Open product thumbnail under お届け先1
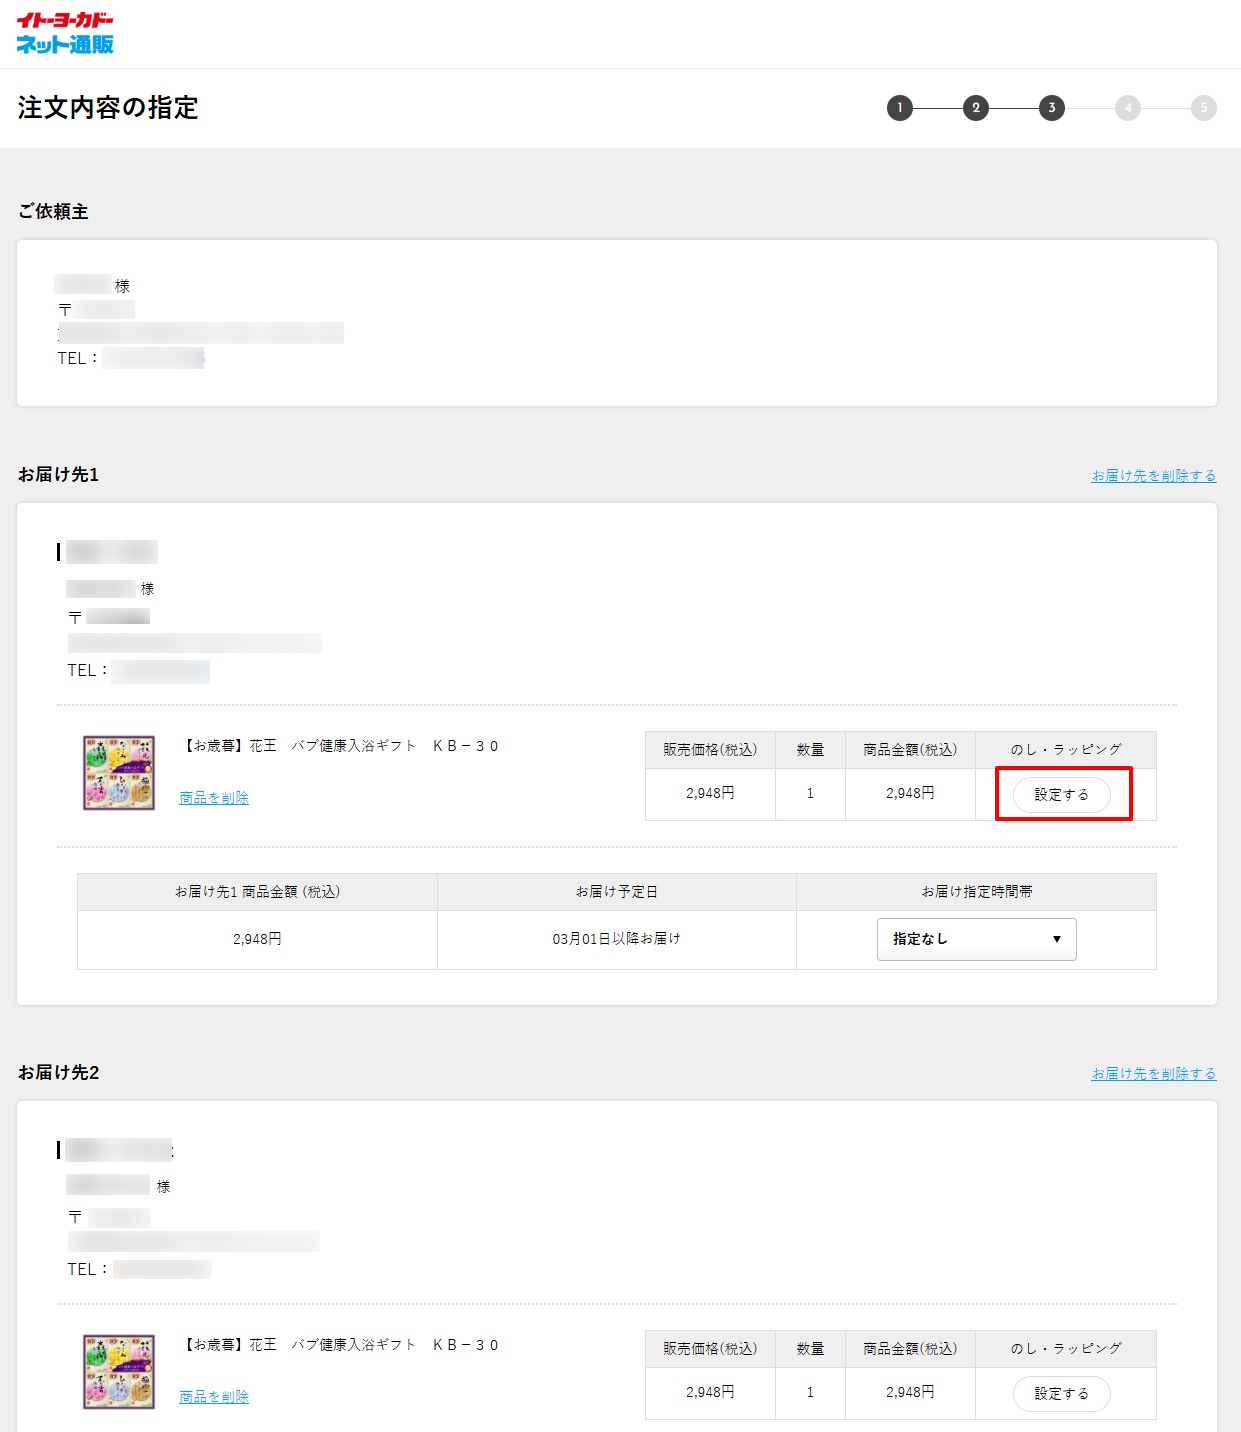 (119, 773)
